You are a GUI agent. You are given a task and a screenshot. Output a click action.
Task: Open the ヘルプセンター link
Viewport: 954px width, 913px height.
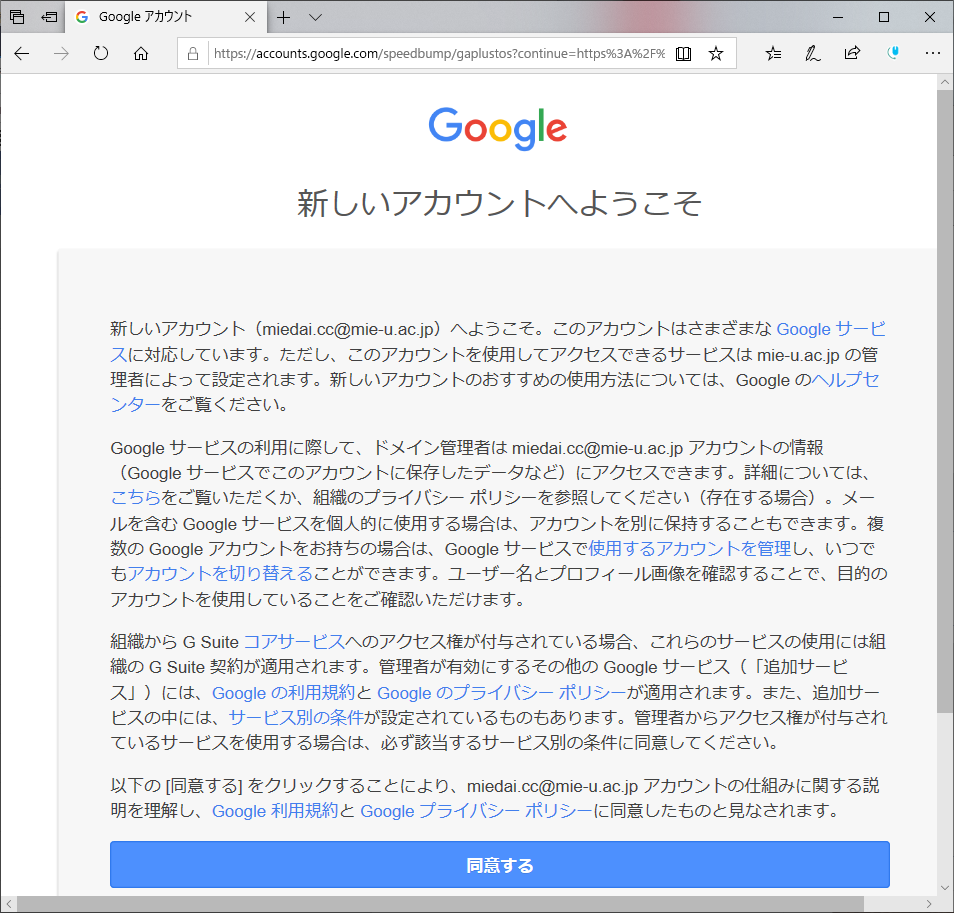[846, 380]
